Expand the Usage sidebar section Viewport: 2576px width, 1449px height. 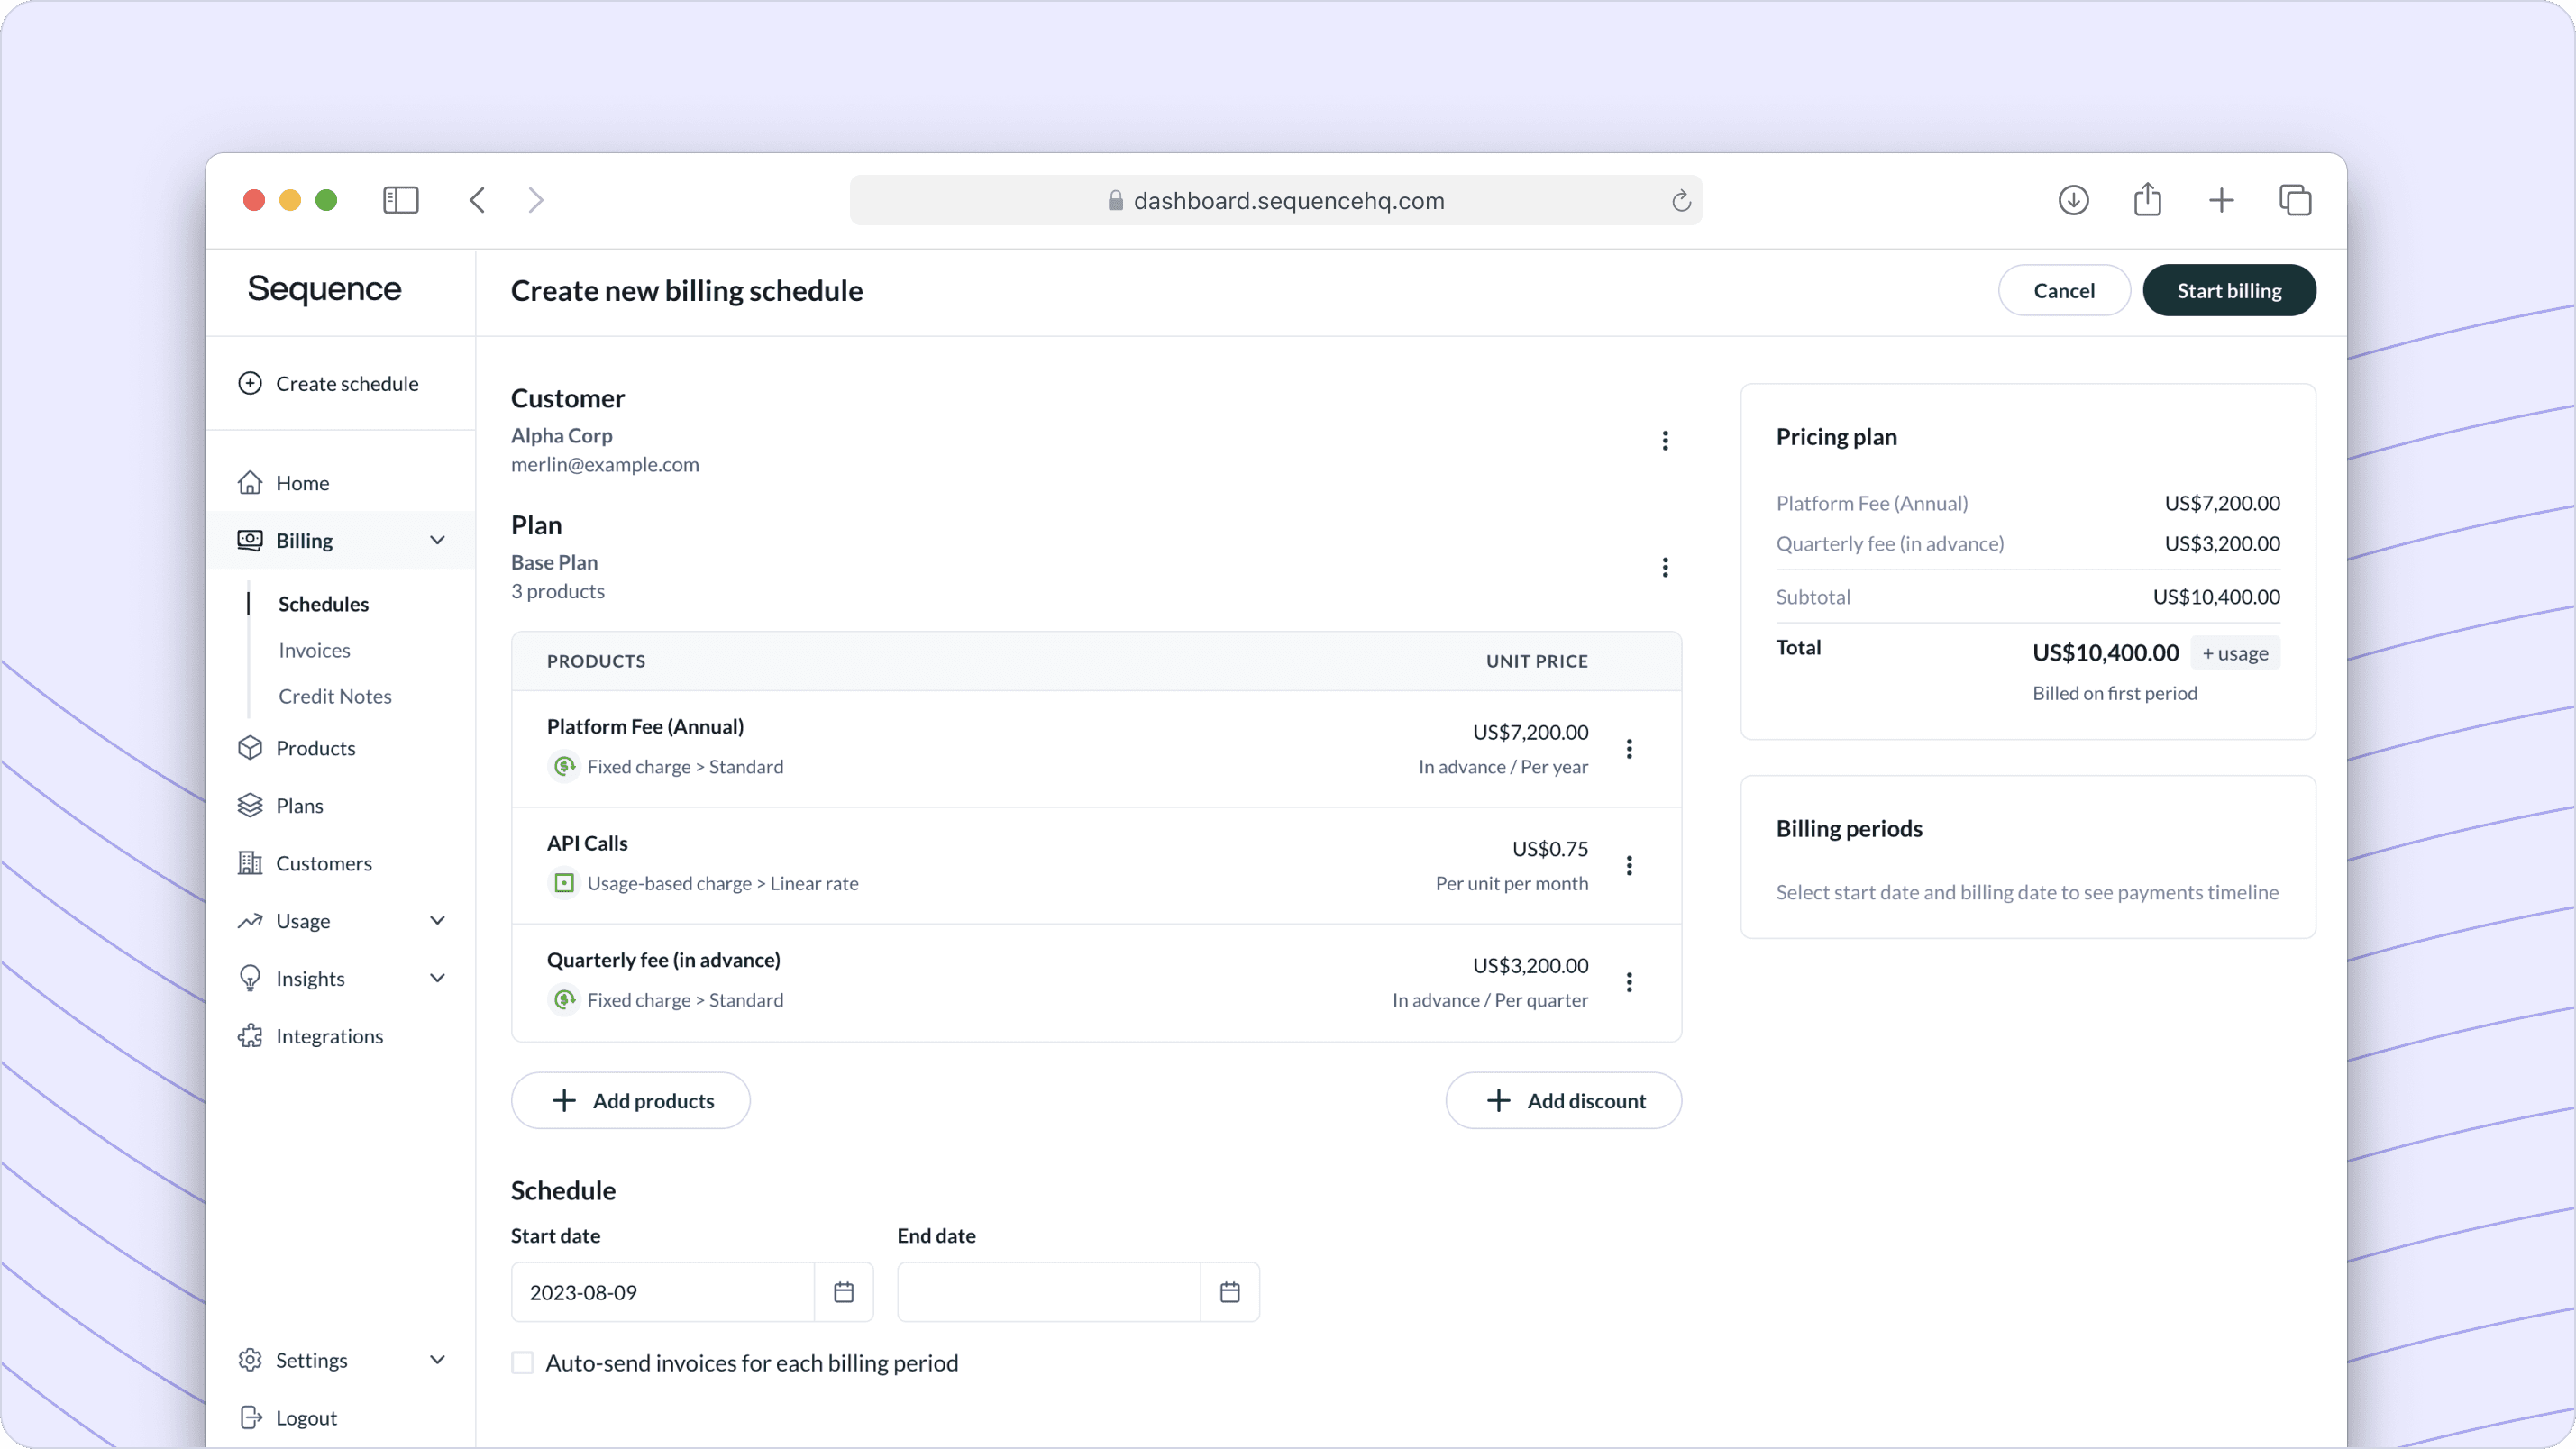point(437,921)
